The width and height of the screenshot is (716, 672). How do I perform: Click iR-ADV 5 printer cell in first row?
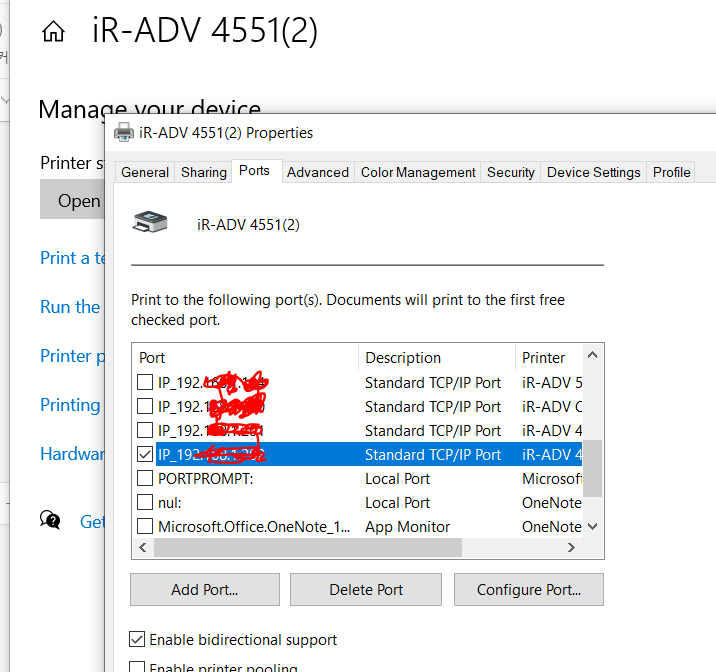(x=552, y=383)
